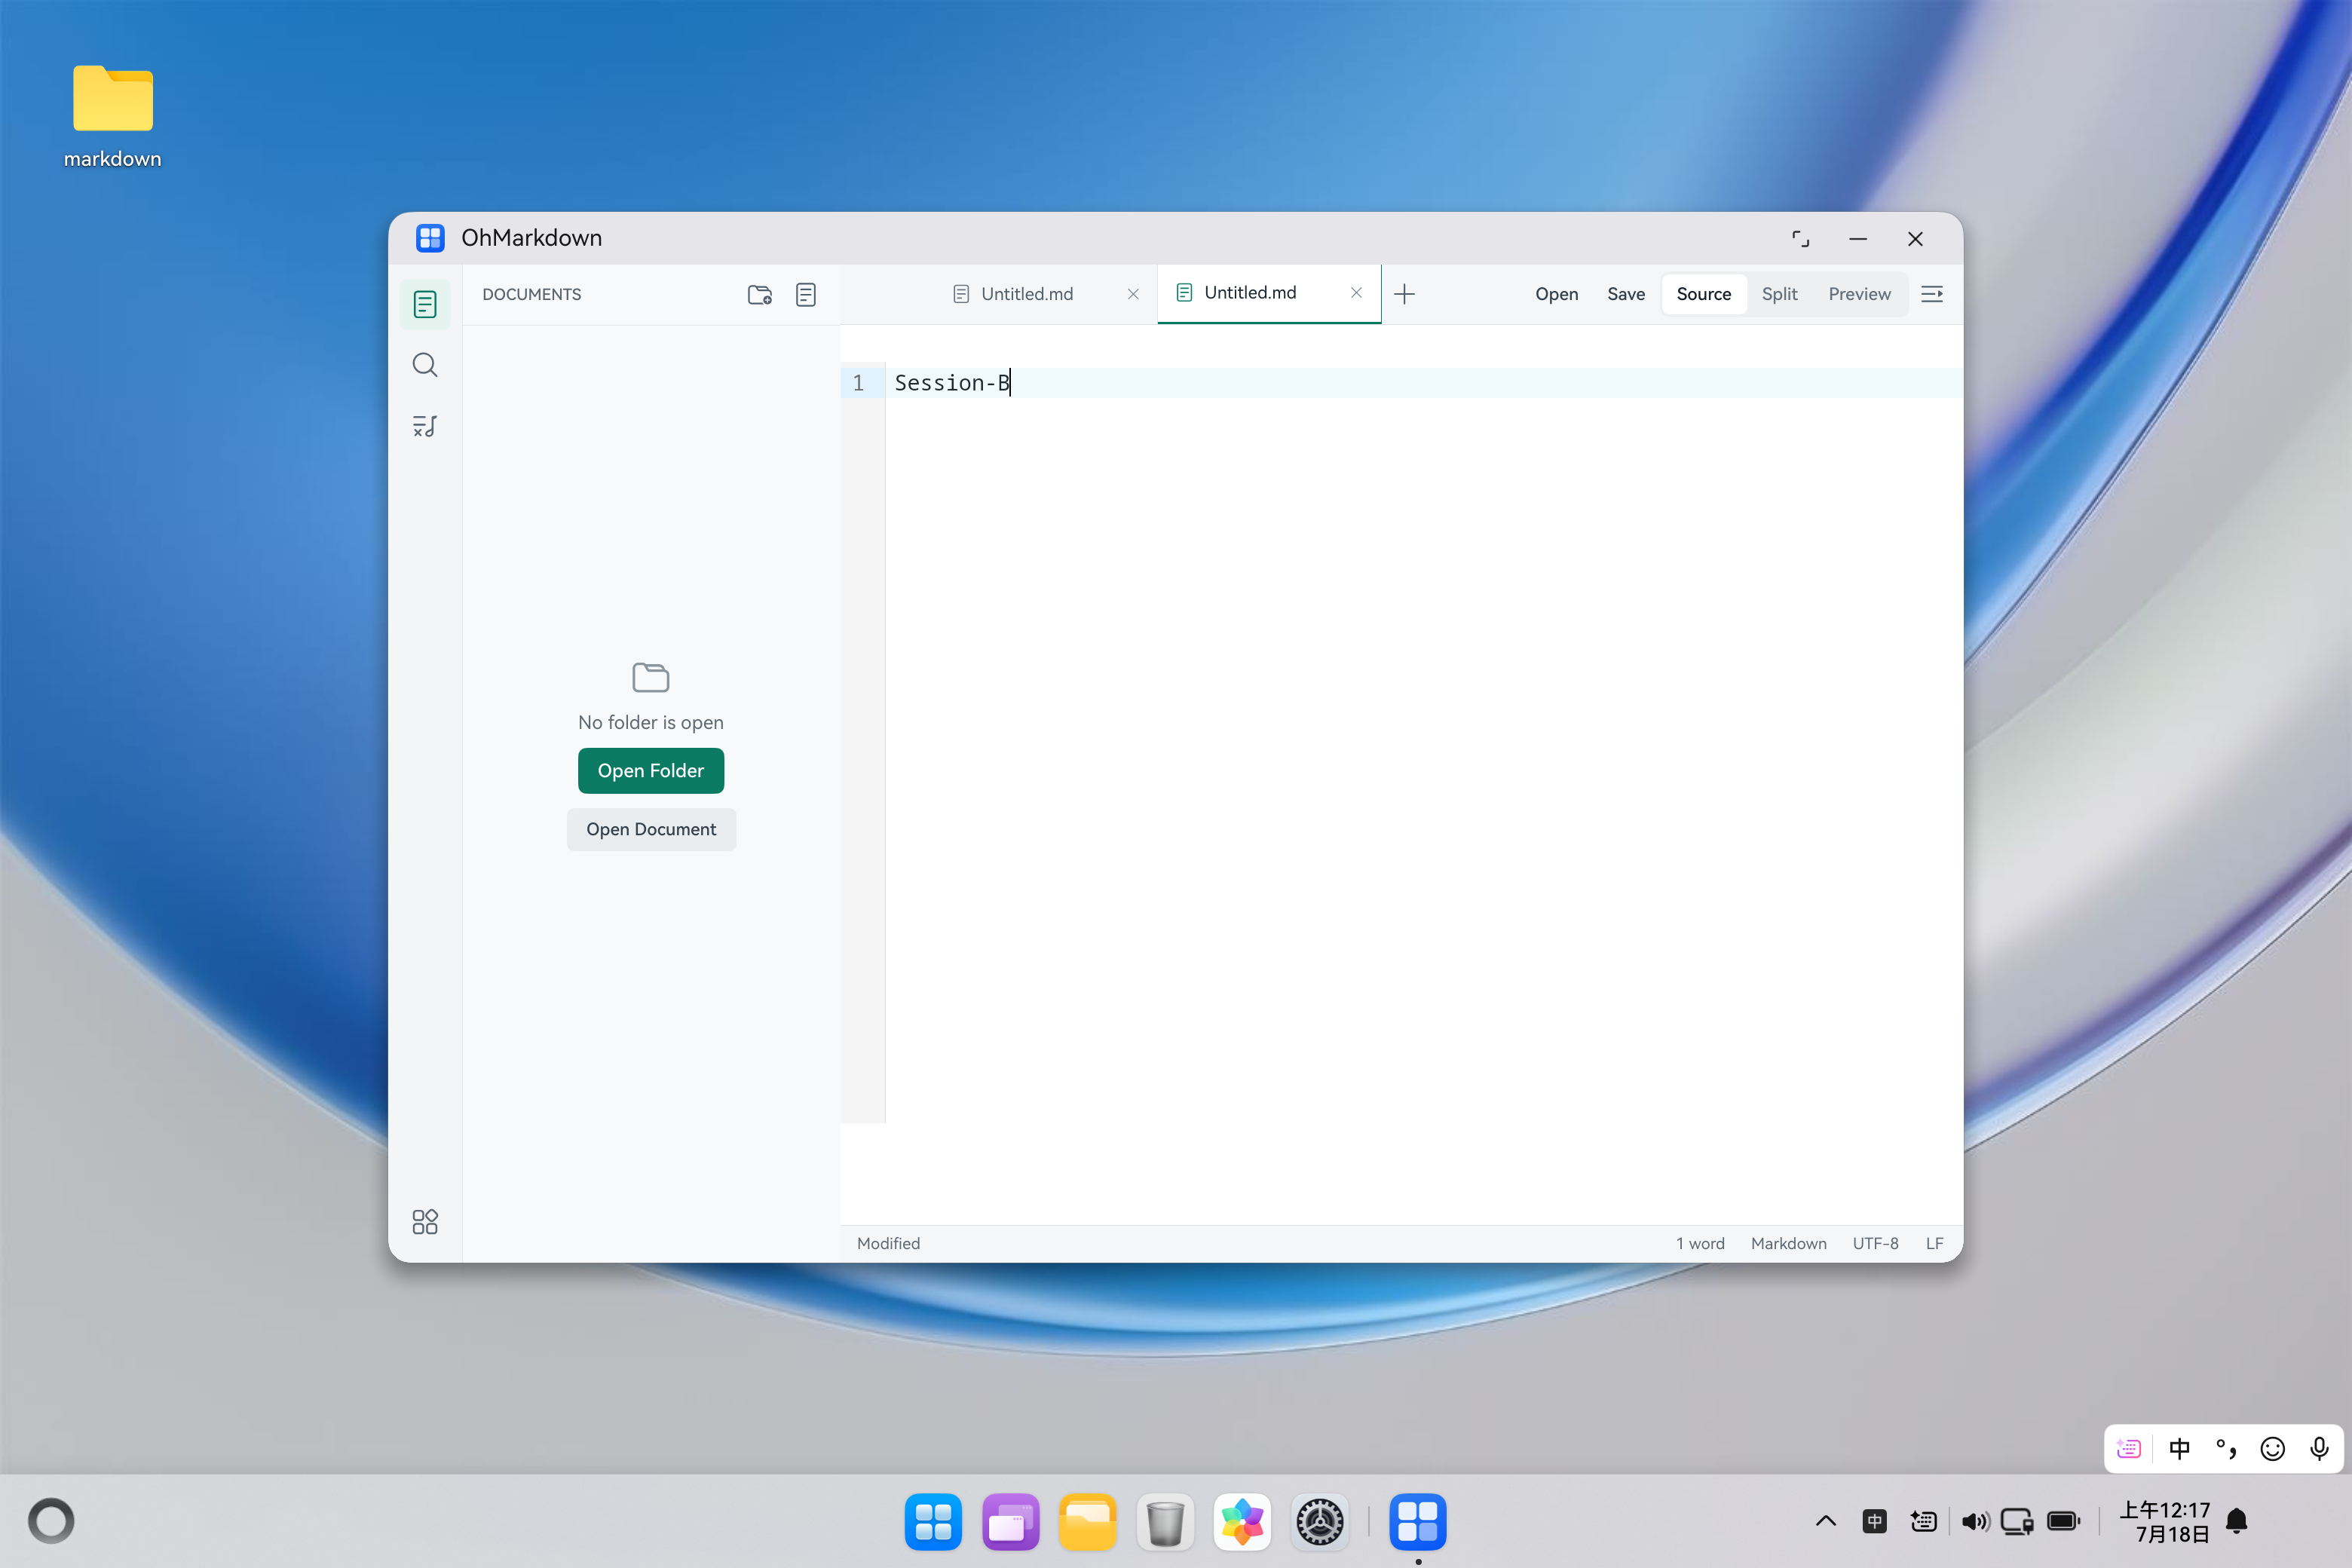
Task: Open the clock and date in taskbar
Action: click(x=2165, y=1522)
